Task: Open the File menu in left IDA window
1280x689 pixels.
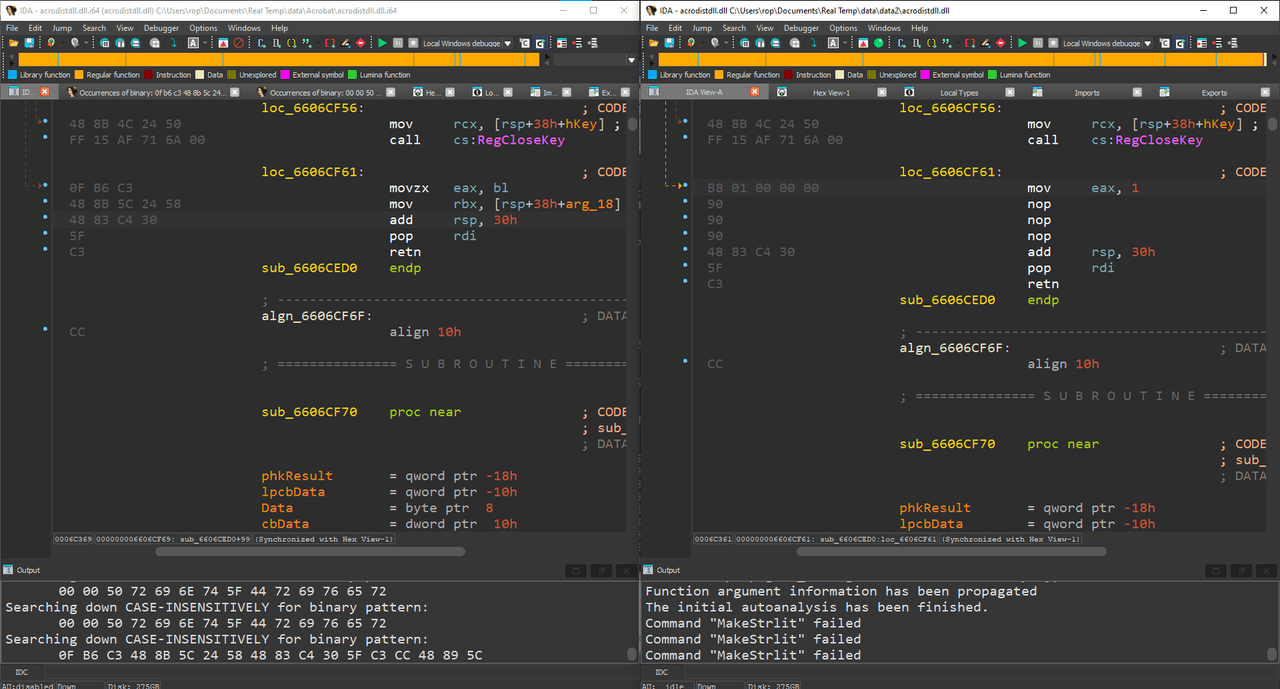Action: coord(12,28)
